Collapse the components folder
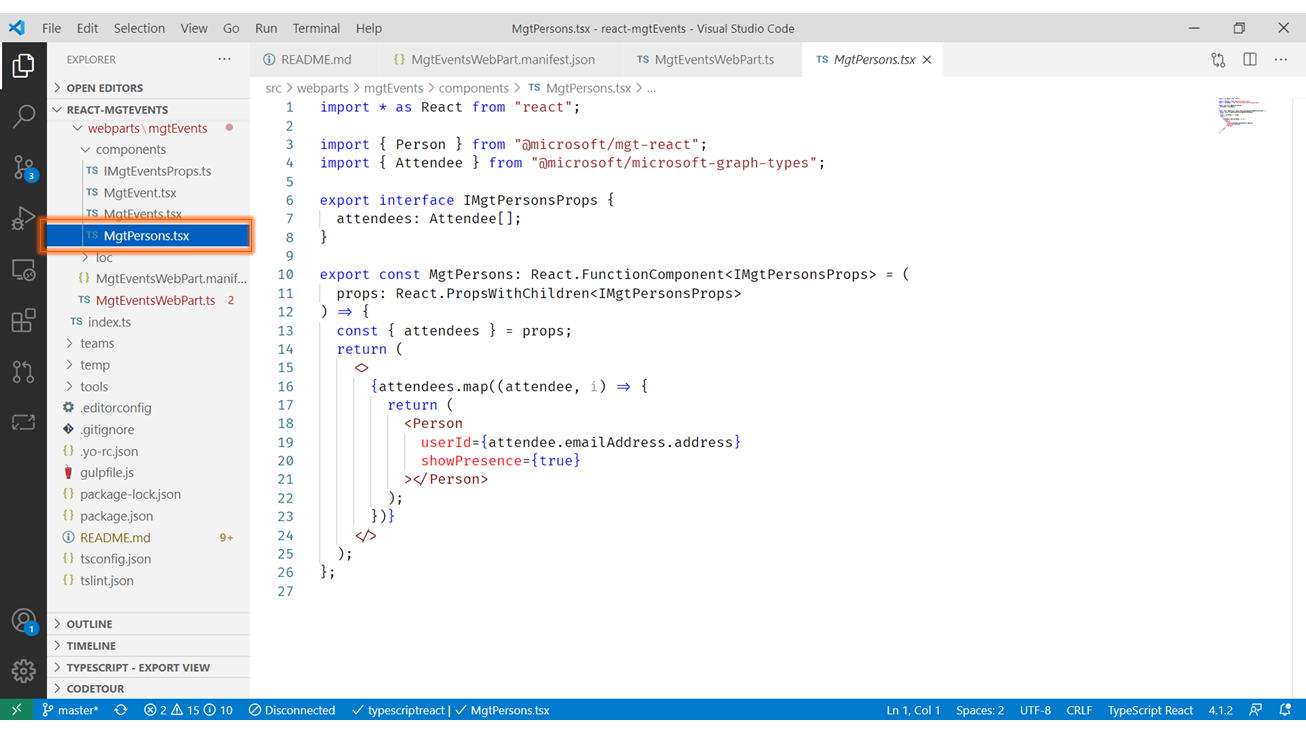Screen dimensions: 1306x734 [x=130, y=150]
